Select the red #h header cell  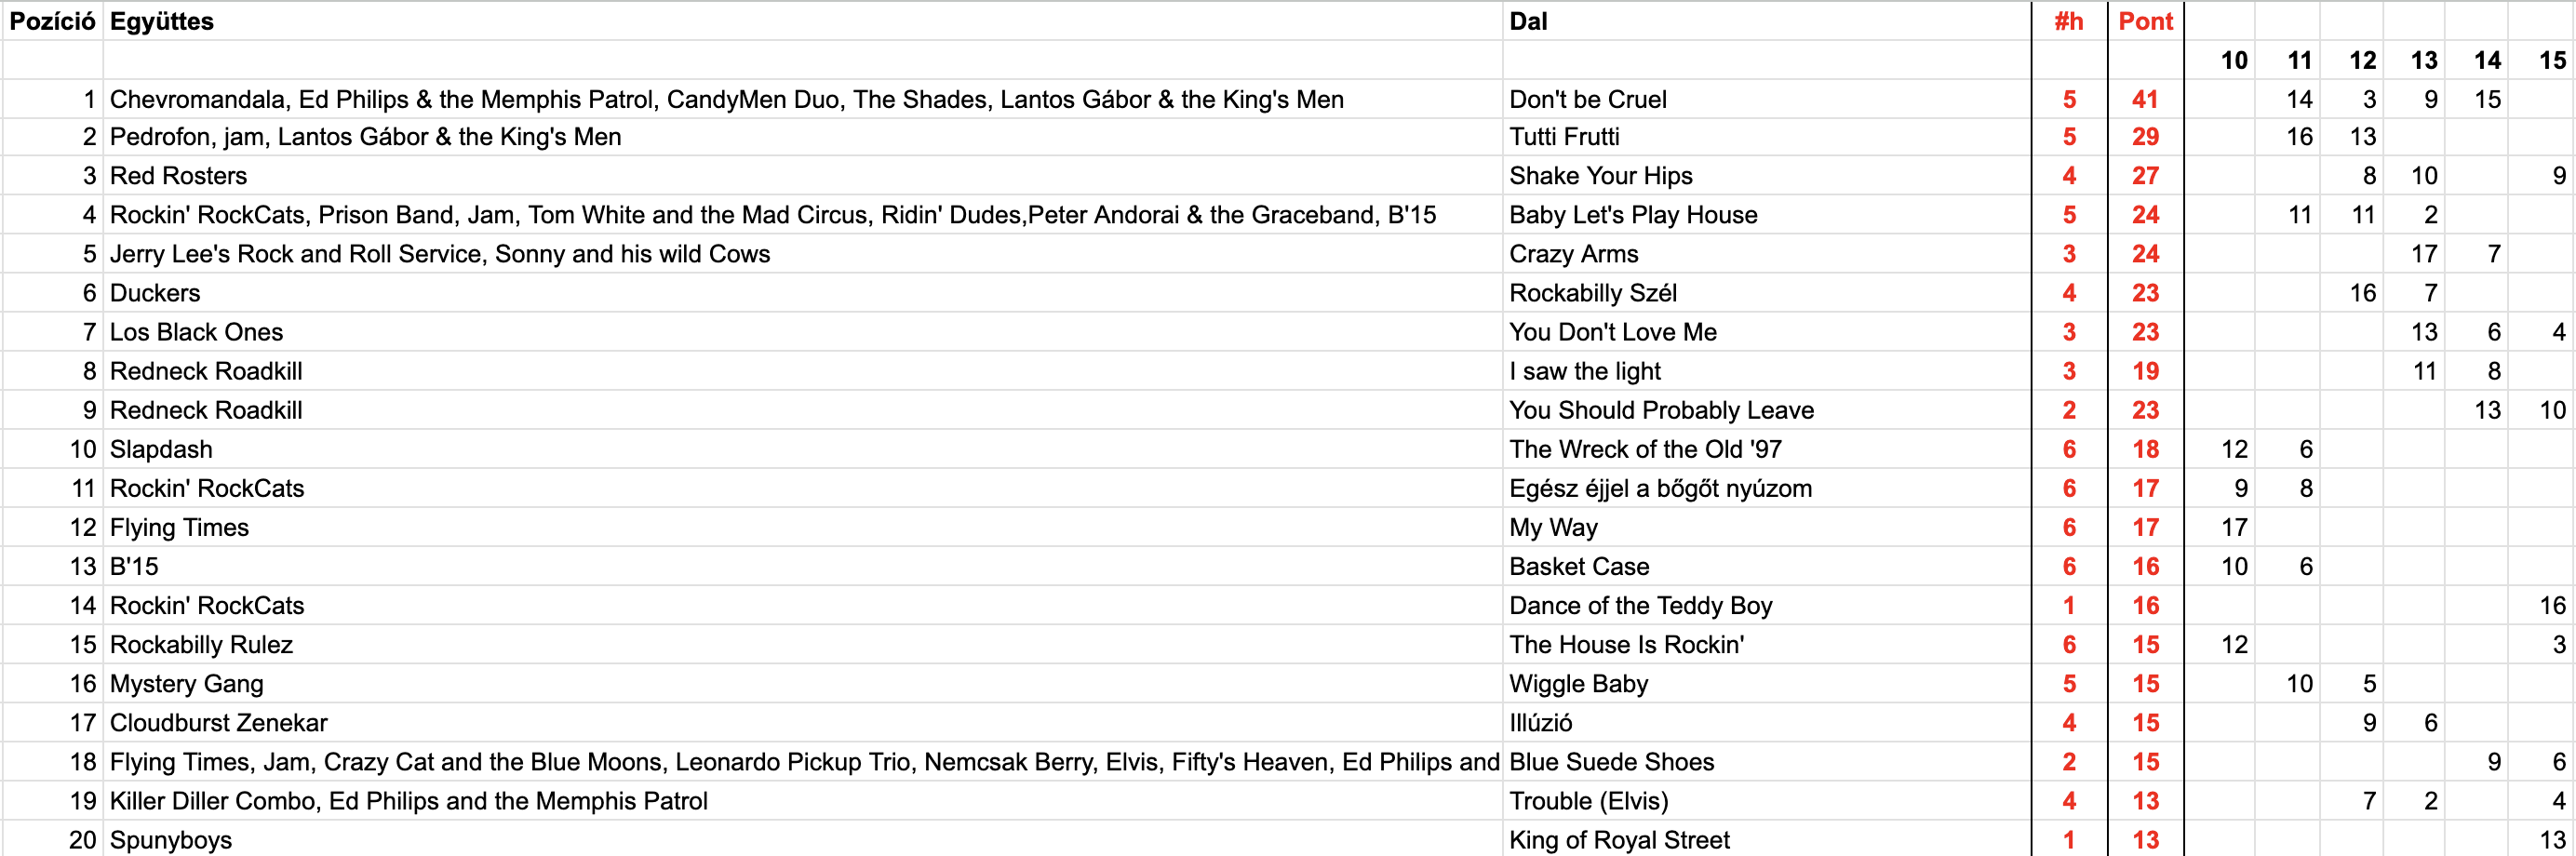(x=2068, y=21)
